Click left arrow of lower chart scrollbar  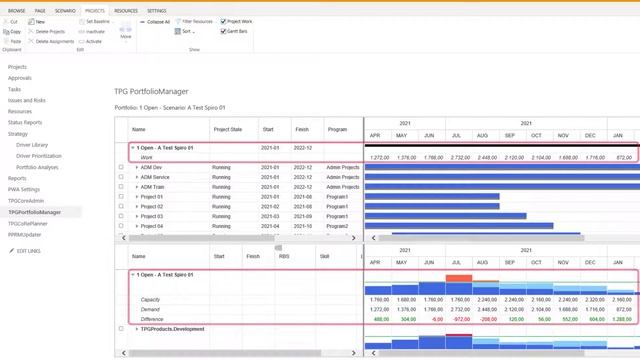[x=373, y=353]
